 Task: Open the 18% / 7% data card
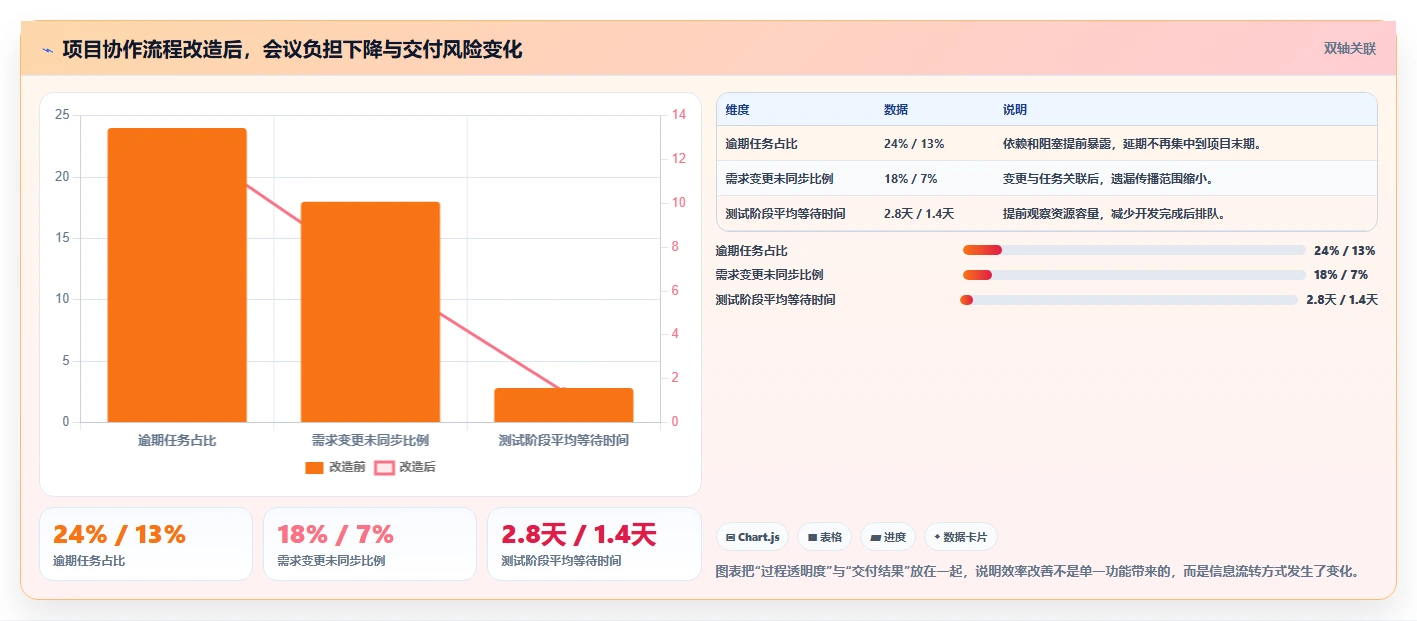pyautogui.click(x=370, y=544)
